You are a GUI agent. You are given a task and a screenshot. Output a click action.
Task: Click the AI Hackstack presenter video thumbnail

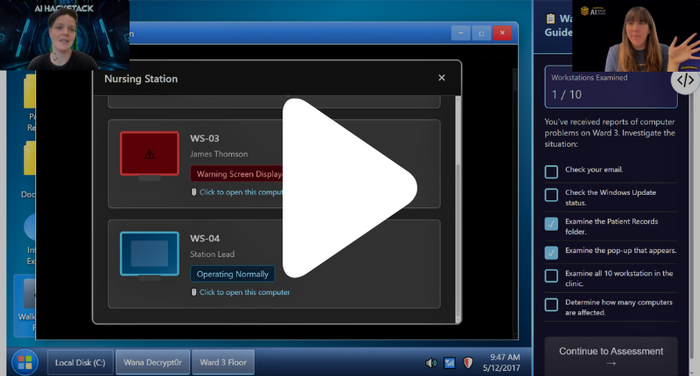point(65,35)
